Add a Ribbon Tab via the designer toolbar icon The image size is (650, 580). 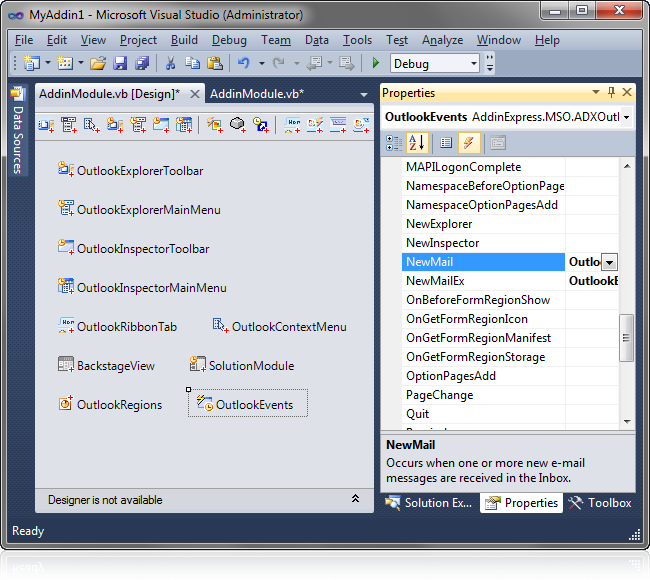click(x=292, y=125)
